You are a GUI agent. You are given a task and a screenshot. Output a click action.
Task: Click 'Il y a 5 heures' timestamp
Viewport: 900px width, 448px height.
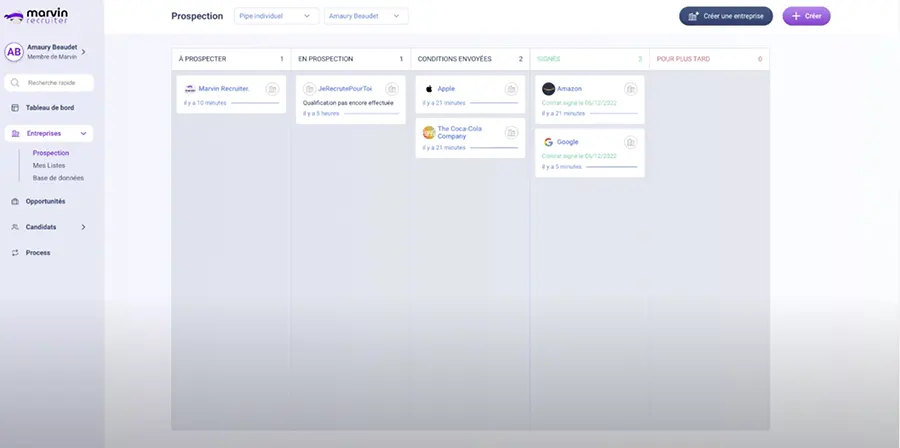tap(321, 114)
